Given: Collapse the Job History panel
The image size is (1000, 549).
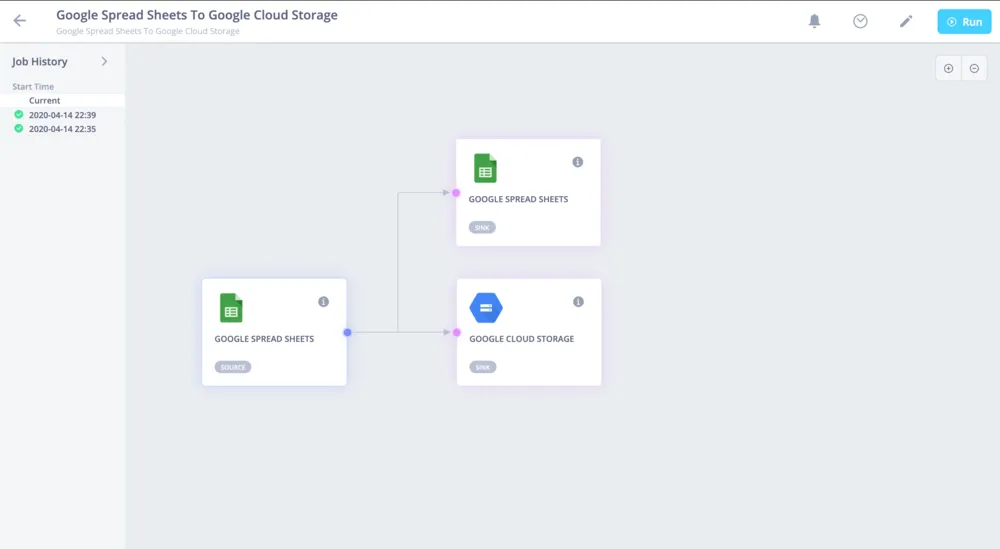Looking at the screenshot, I should [104, 62].
